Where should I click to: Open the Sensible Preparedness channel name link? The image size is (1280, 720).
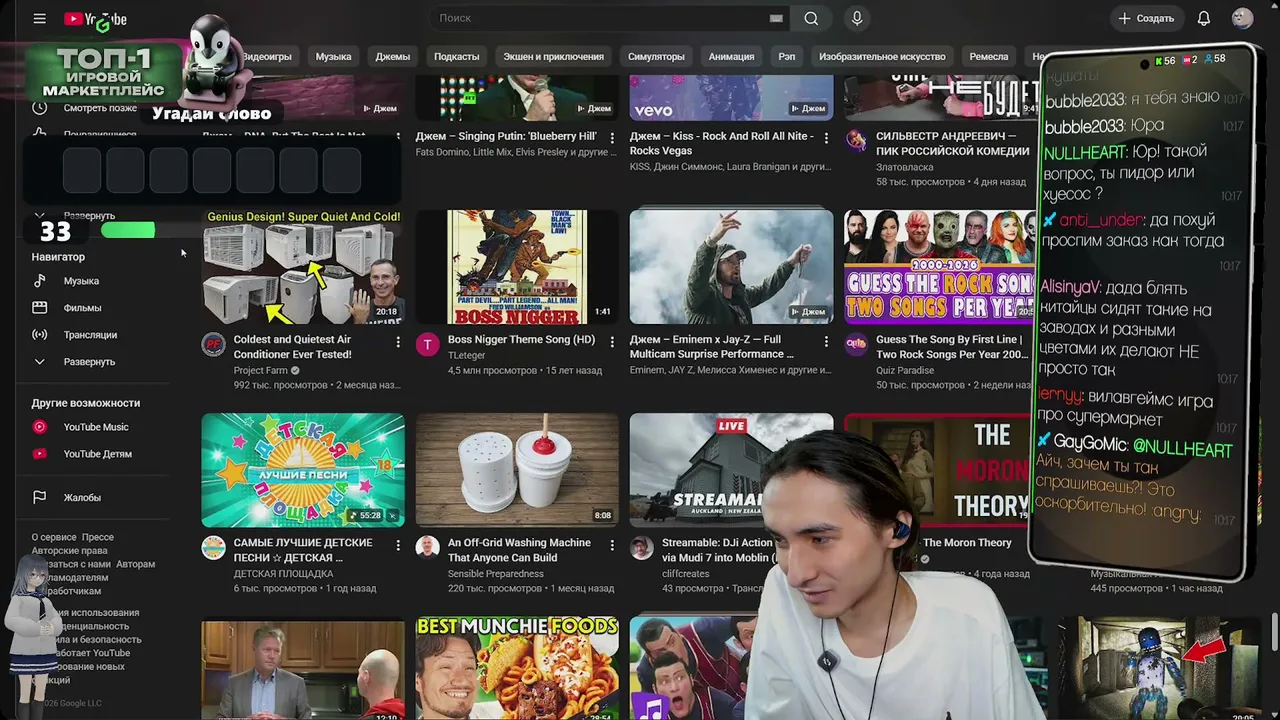click(x=496, y=574)
